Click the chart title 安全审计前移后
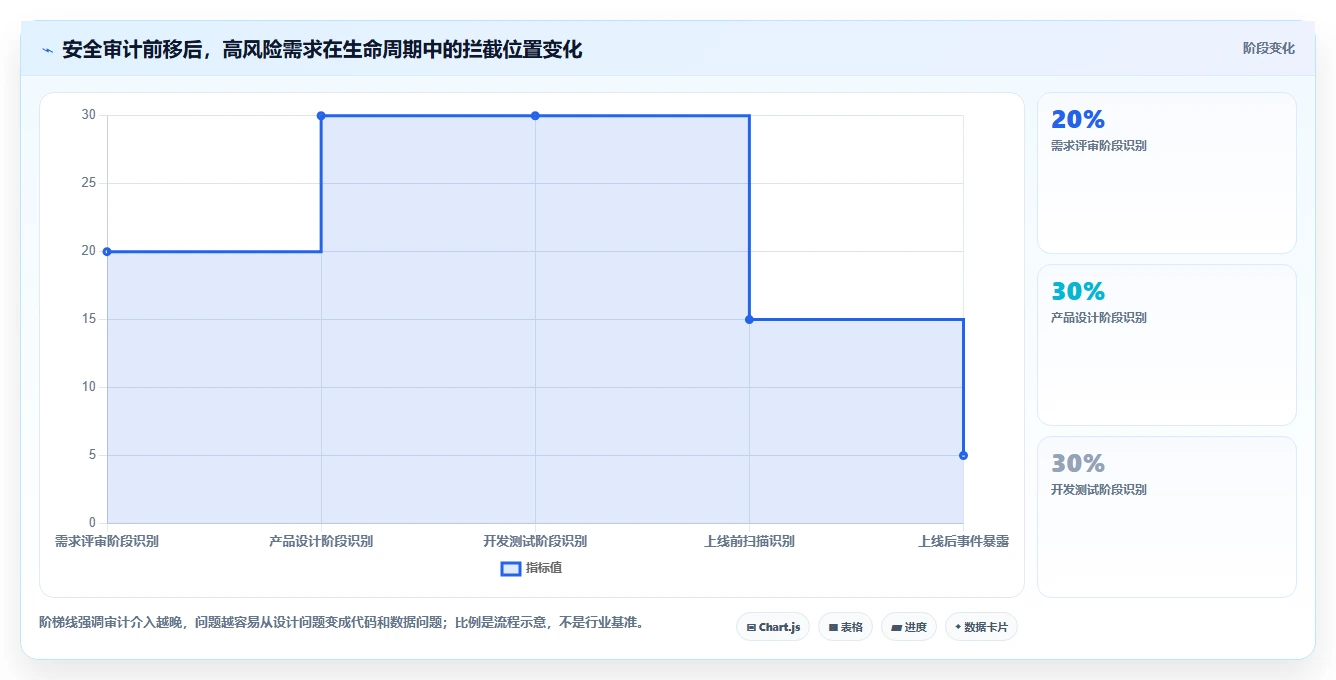This screenshot has width=1336, height=680. (x=322, y=49)
